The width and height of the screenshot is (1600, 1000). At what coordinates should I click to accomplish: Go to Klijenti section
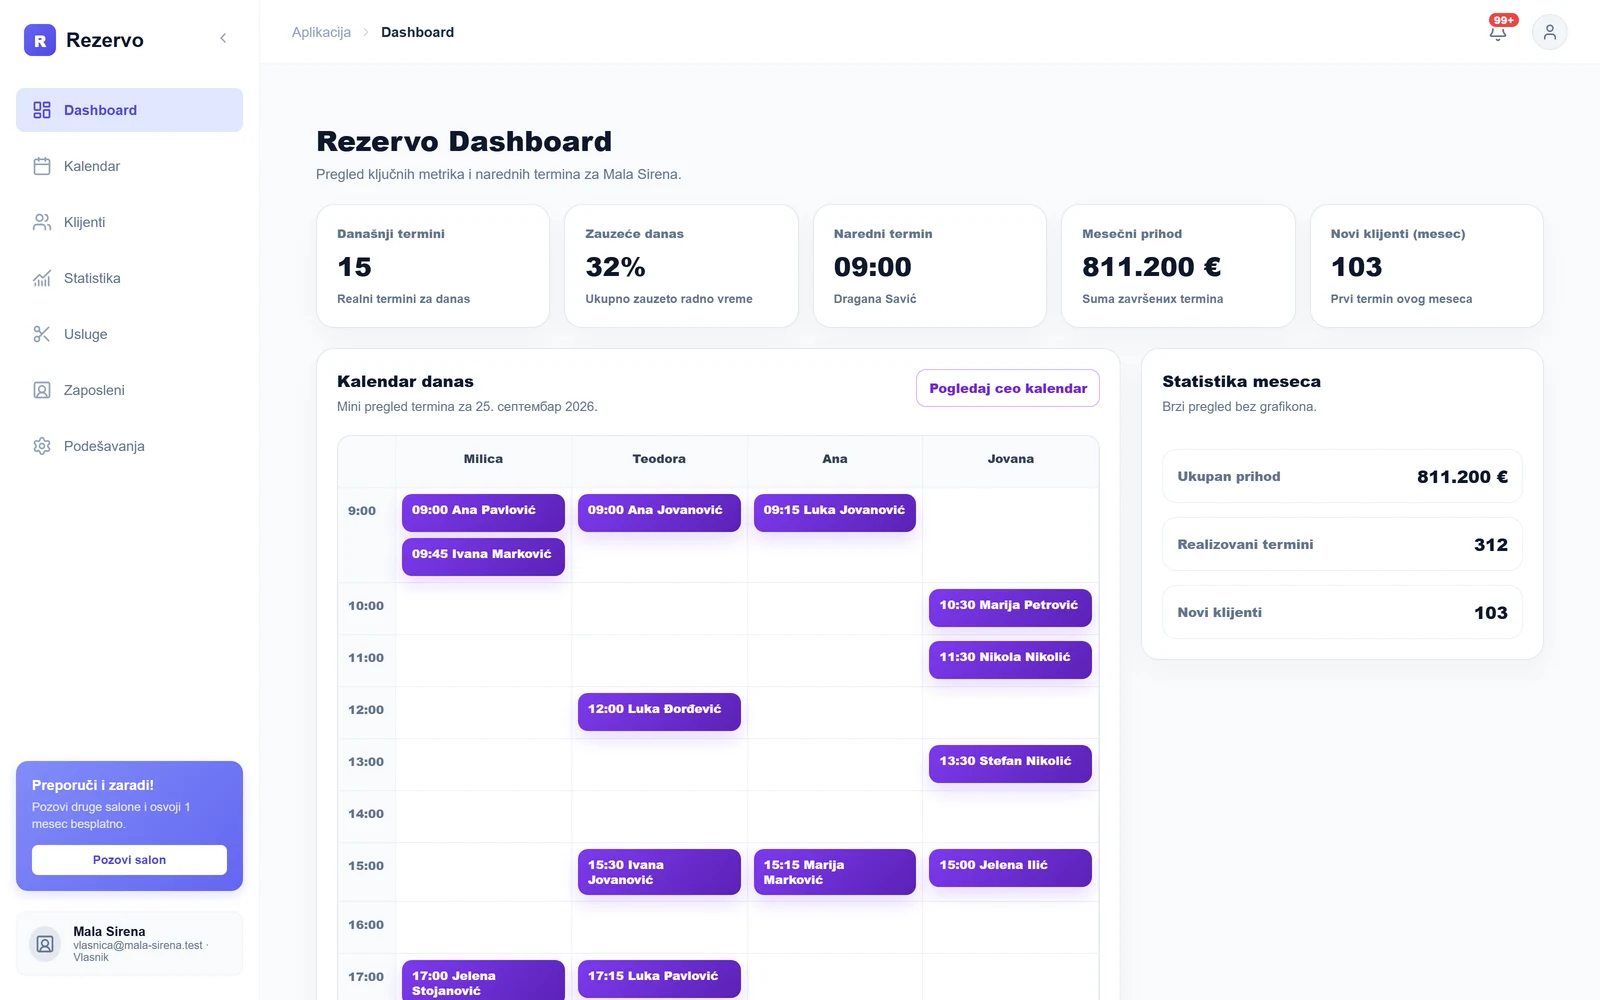(x=129, y=222)
